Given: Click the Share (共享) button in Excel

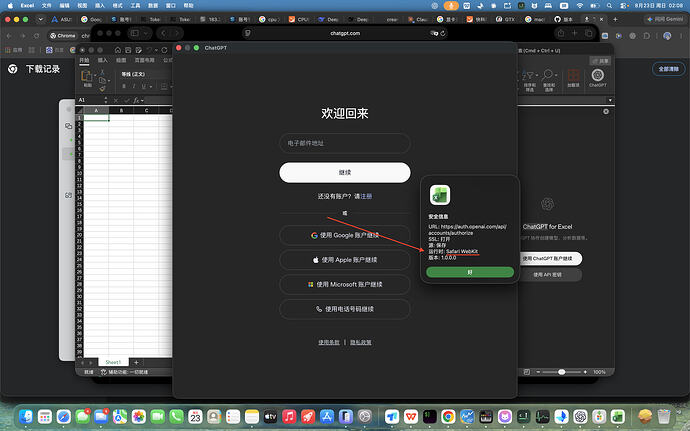Looking at the screenshot, I should point(600,61).
